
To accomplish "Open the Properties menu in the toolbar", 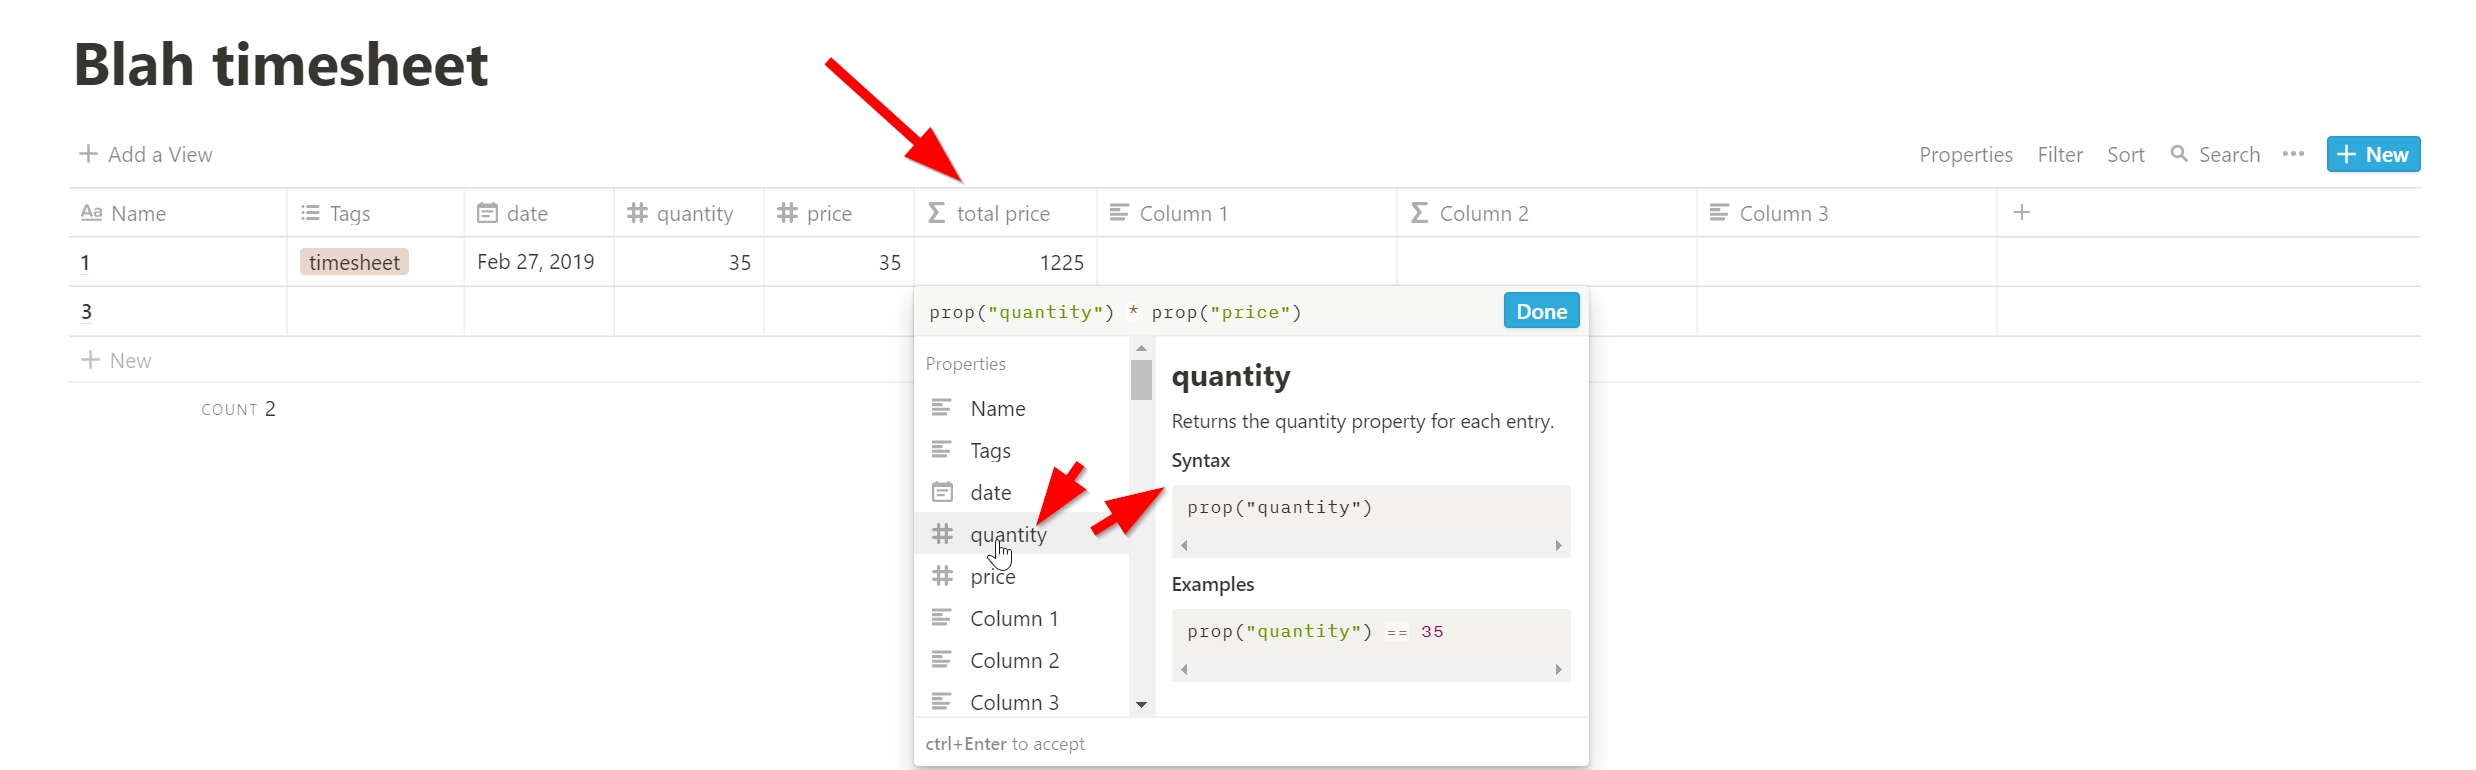I will click(1965, 155).
